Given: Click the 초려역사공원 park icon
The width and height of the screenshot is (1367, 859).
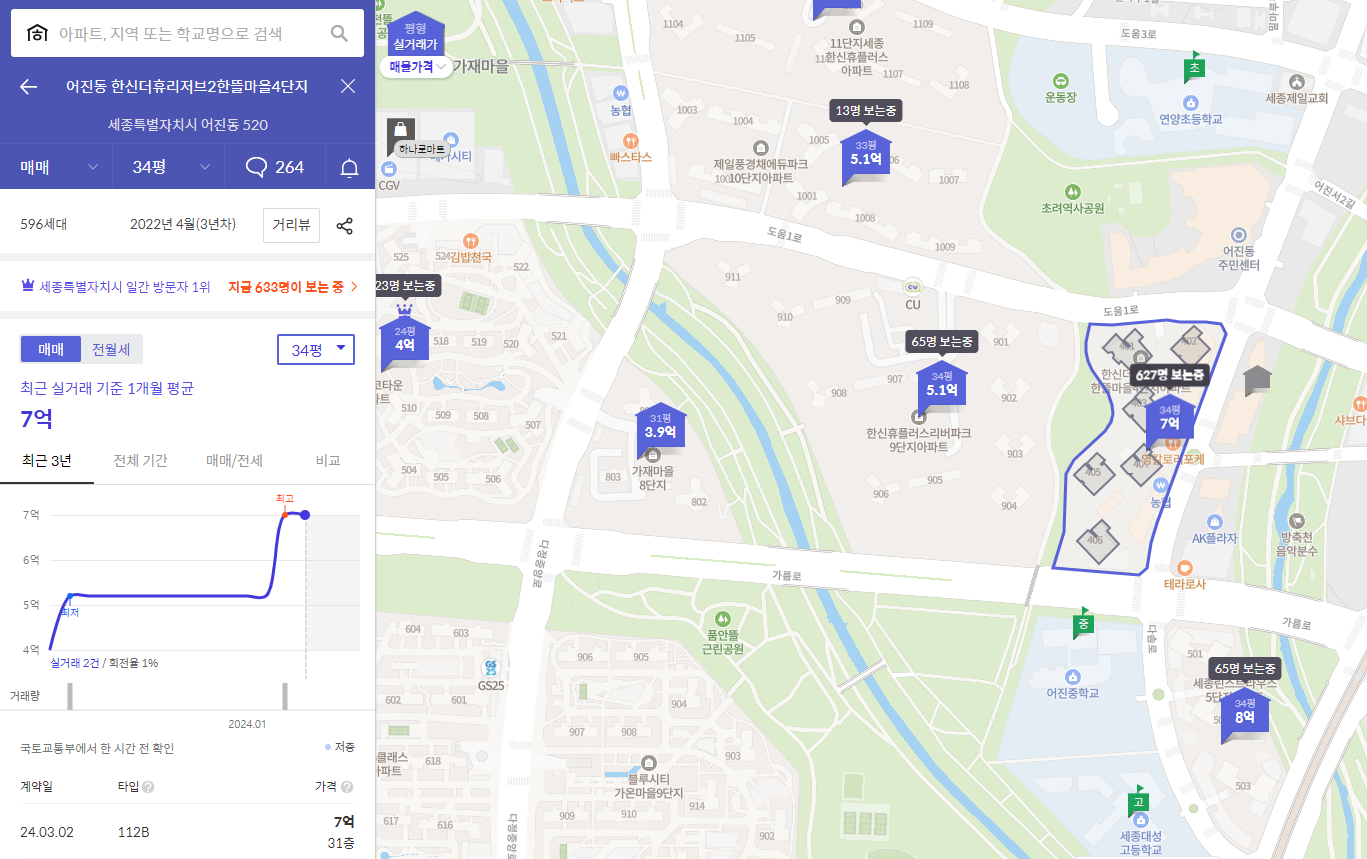Looking at the screenshot, I should coord(1072,190).
